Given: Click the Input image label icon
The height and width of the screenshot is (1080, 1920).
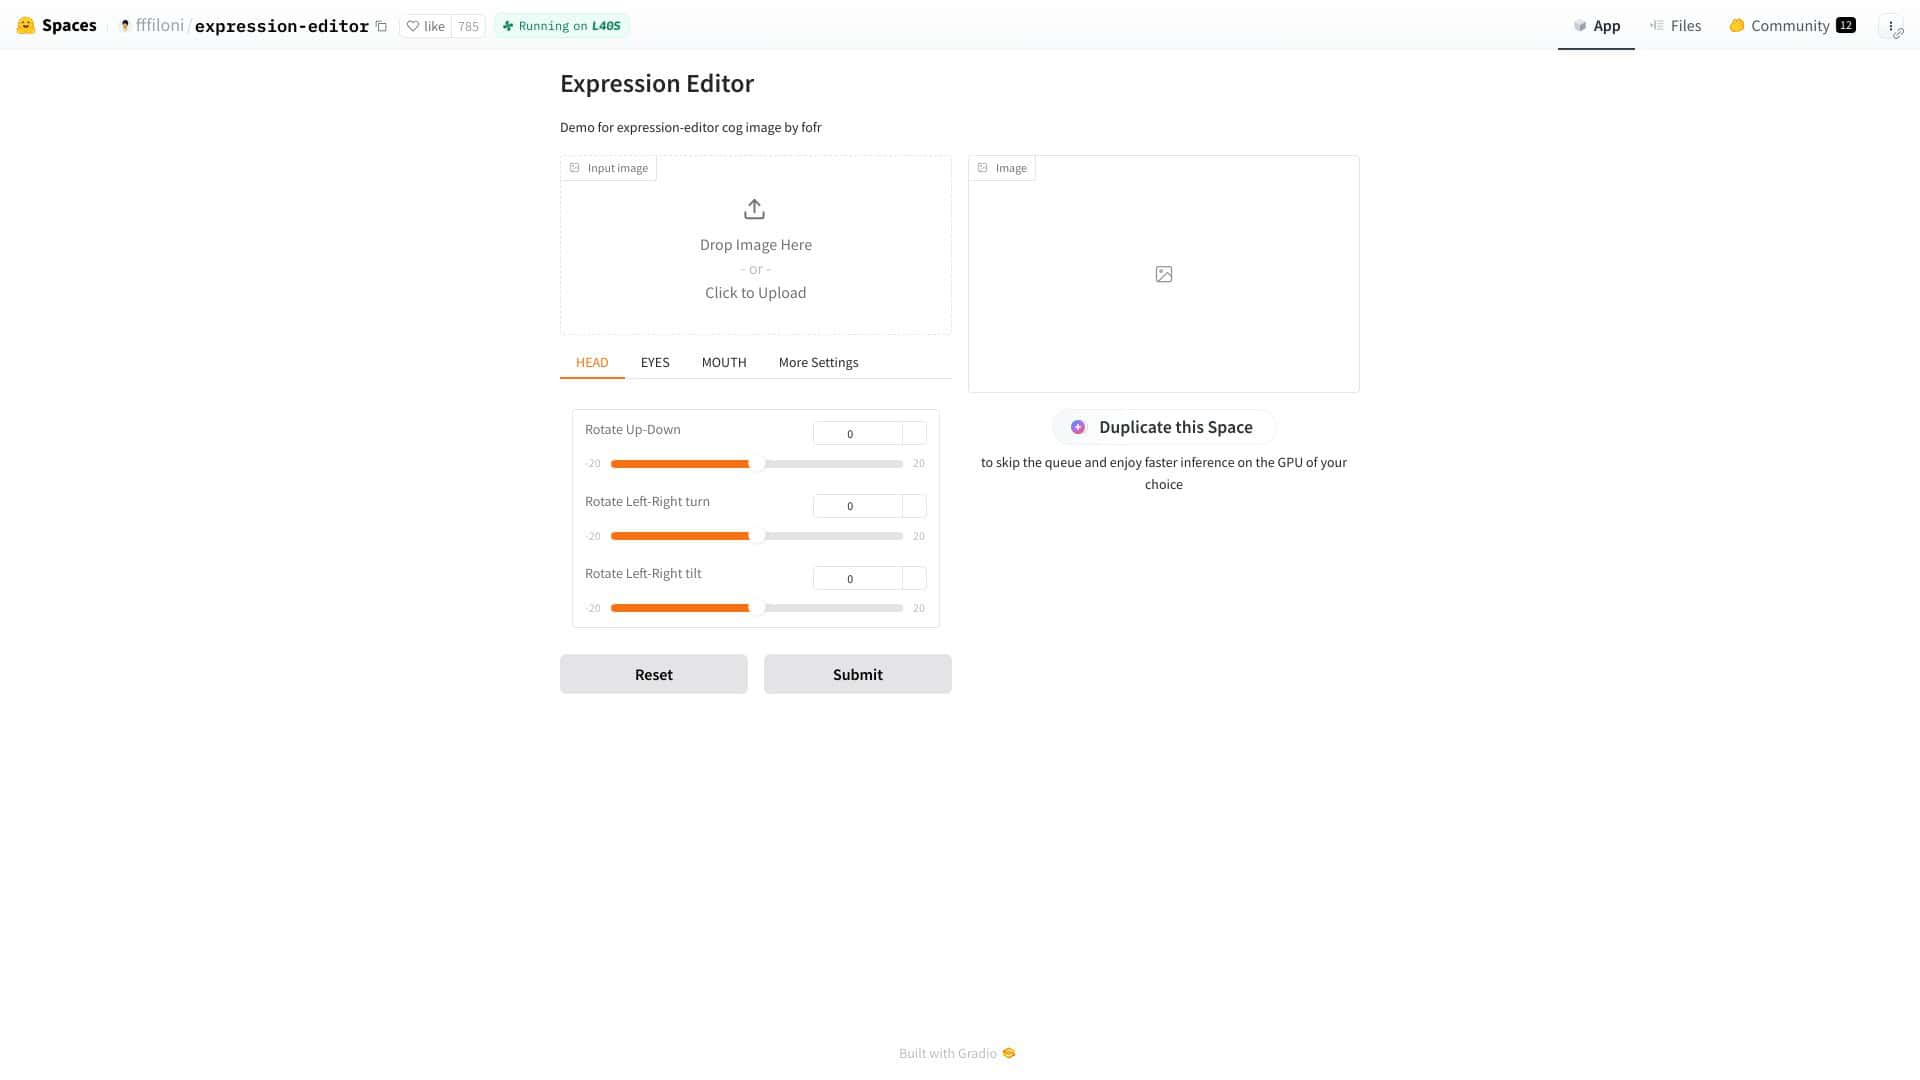Looking at the screenshot, I should tap(573, 167).
